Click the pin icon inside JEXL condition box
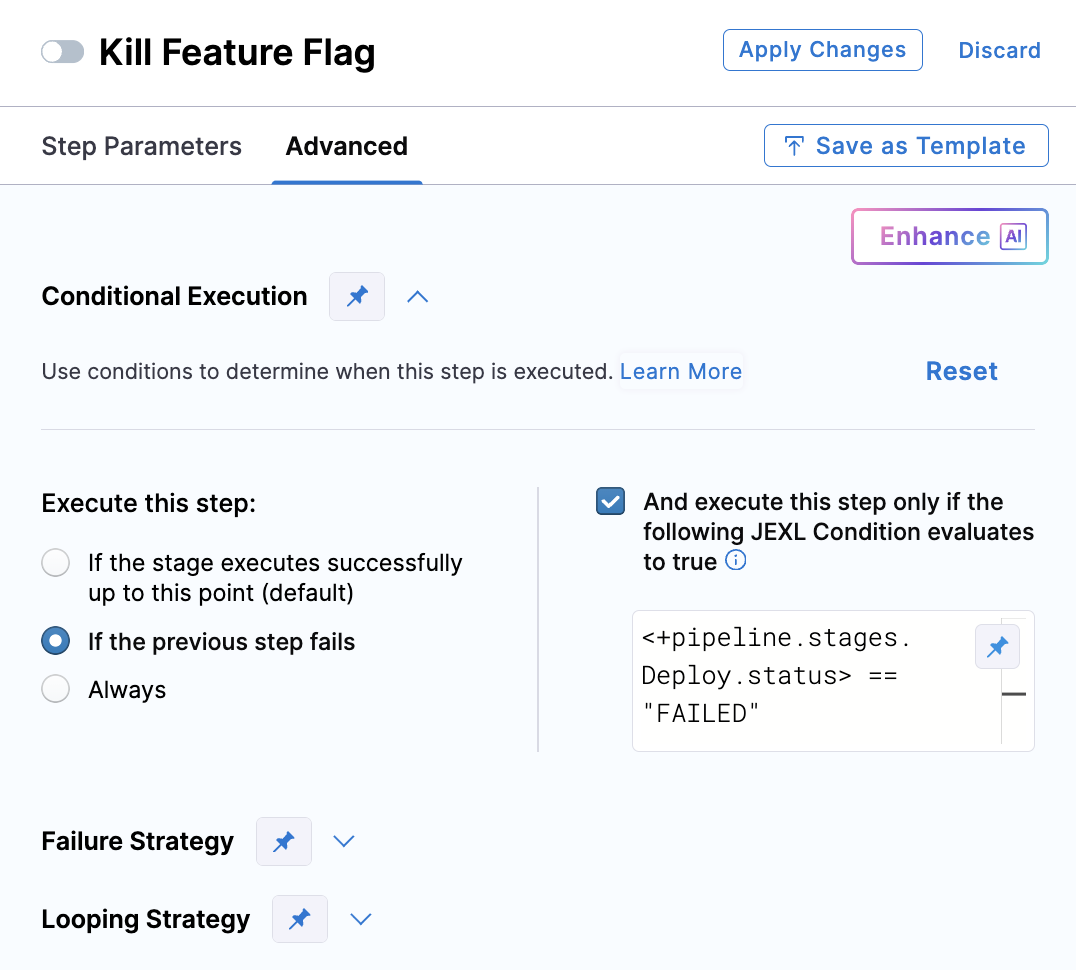This screenshot has height=970, width=1076. click(997, 648)
